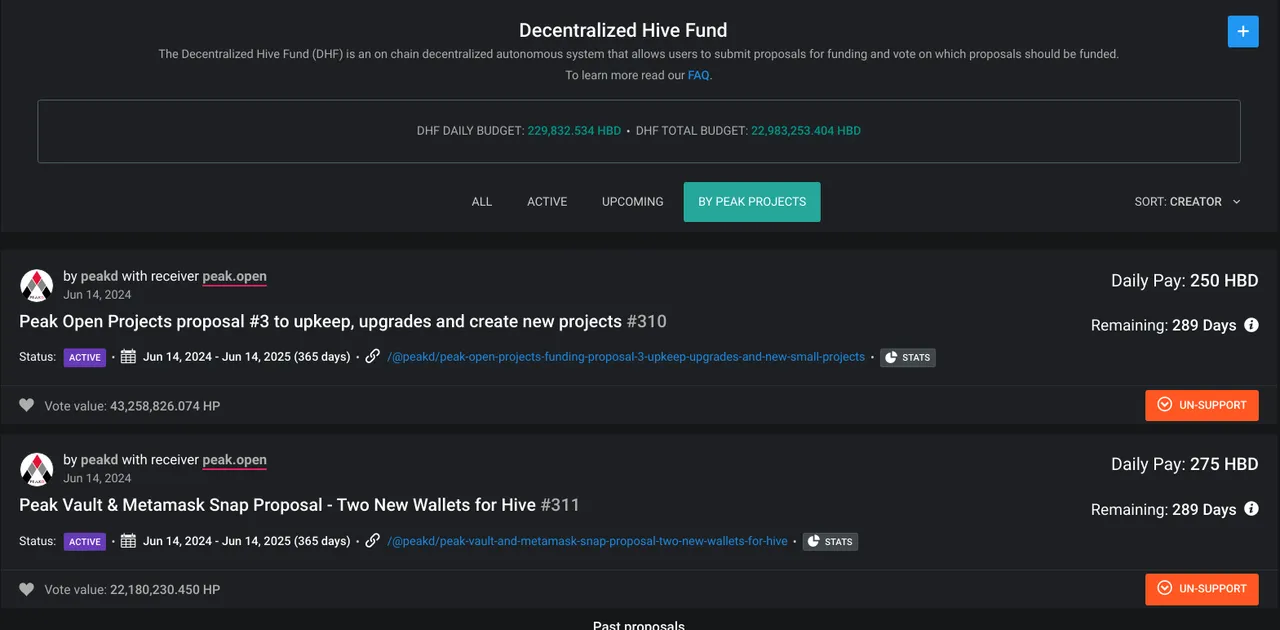This screenshot has height=630, width=1280.
Task: Click the calendar icon on proposal #311
Action: [x=128, y=541]
